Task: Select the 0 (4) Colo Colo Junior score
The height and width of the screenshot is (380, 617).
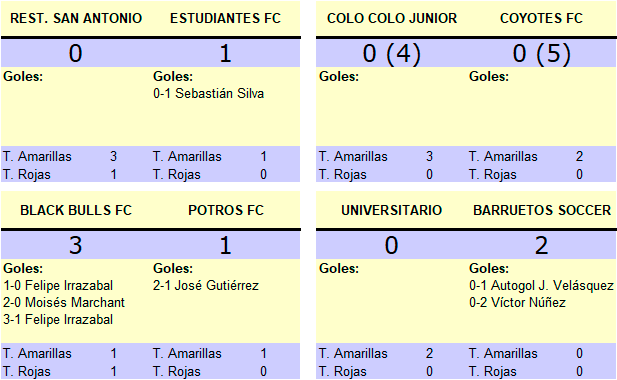Action: [392, 53]
